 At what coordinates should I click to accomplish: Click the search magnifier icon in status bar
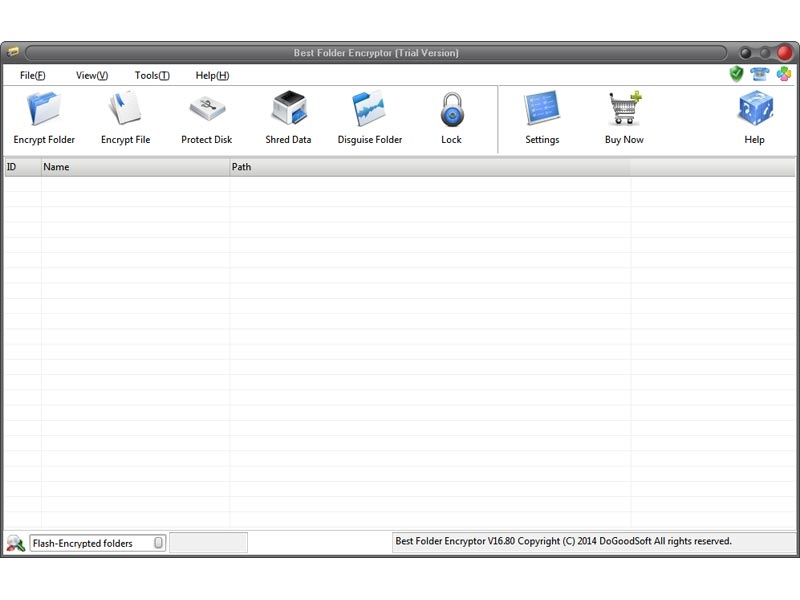tap(15, 543)
